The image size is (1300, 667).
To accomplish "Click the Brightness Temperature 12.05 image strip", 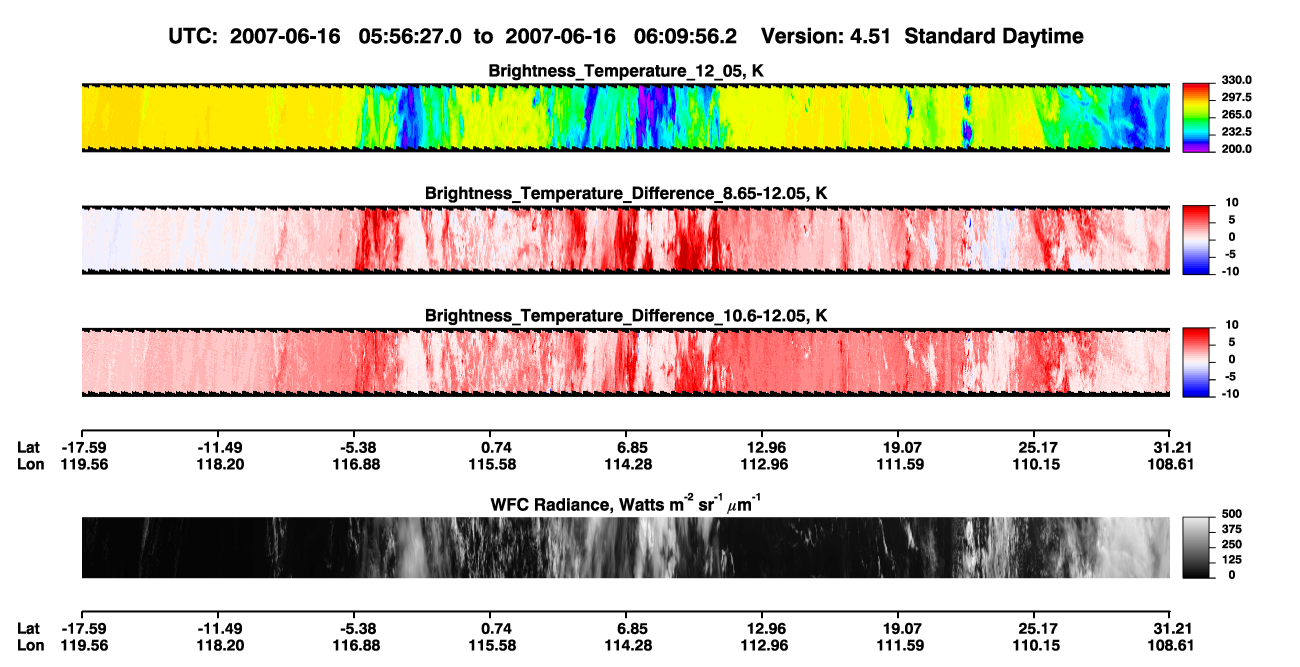I will click(625, 117).
